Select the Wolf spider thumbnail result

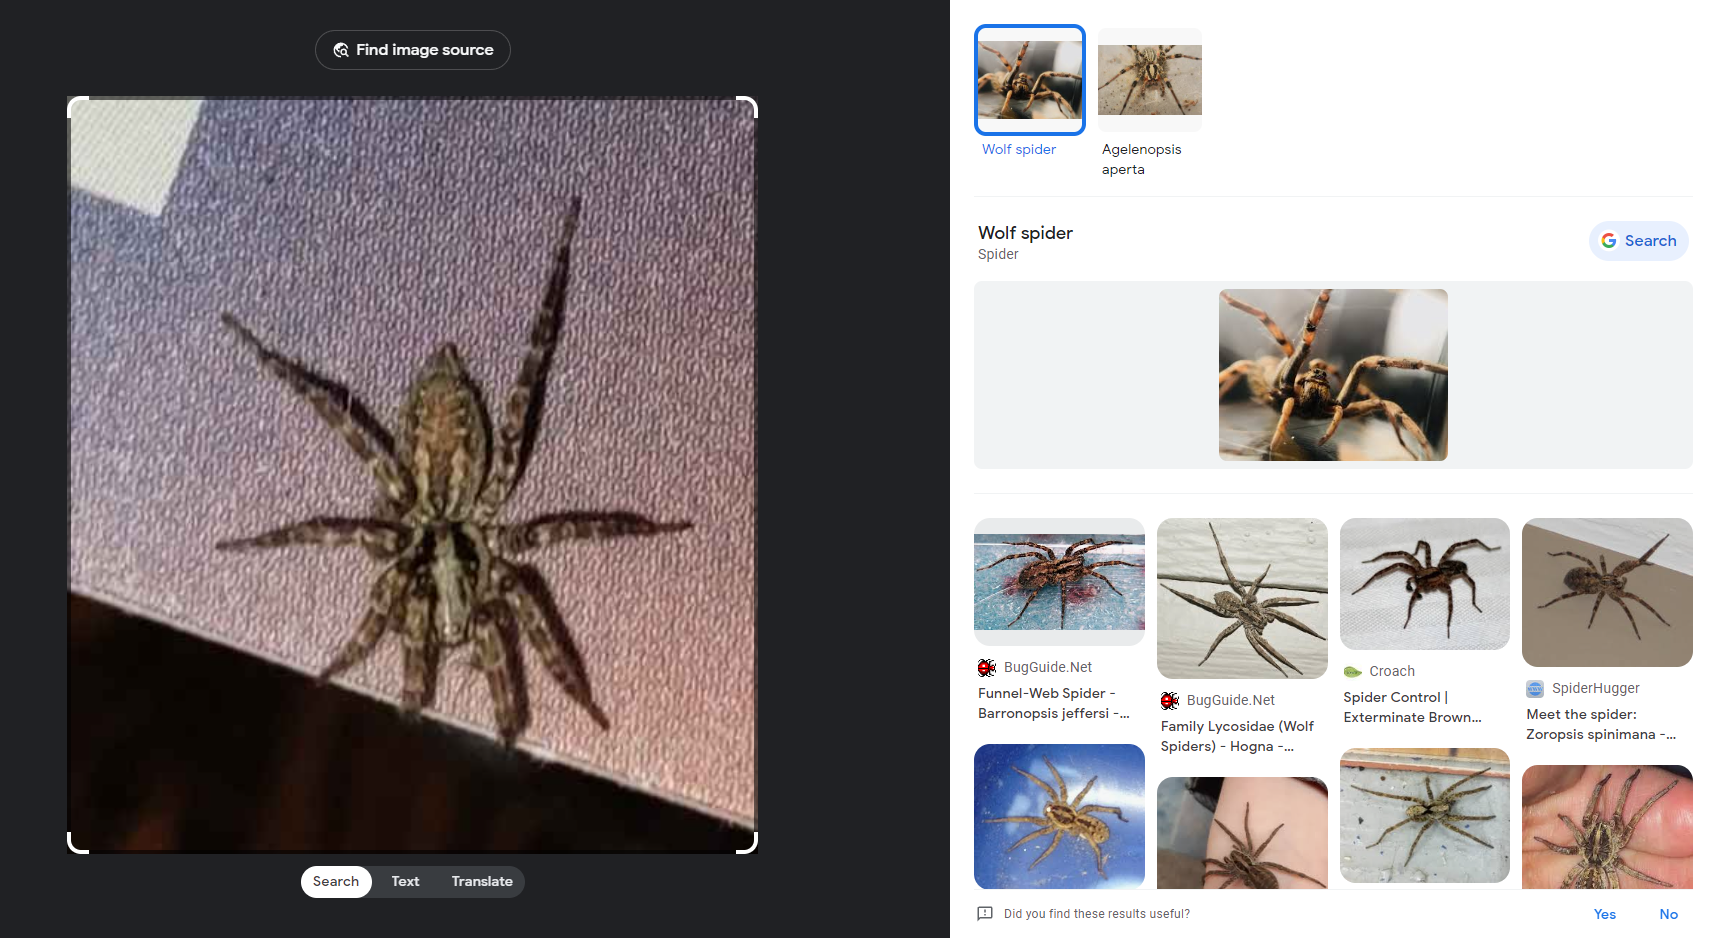(1030, 80)
